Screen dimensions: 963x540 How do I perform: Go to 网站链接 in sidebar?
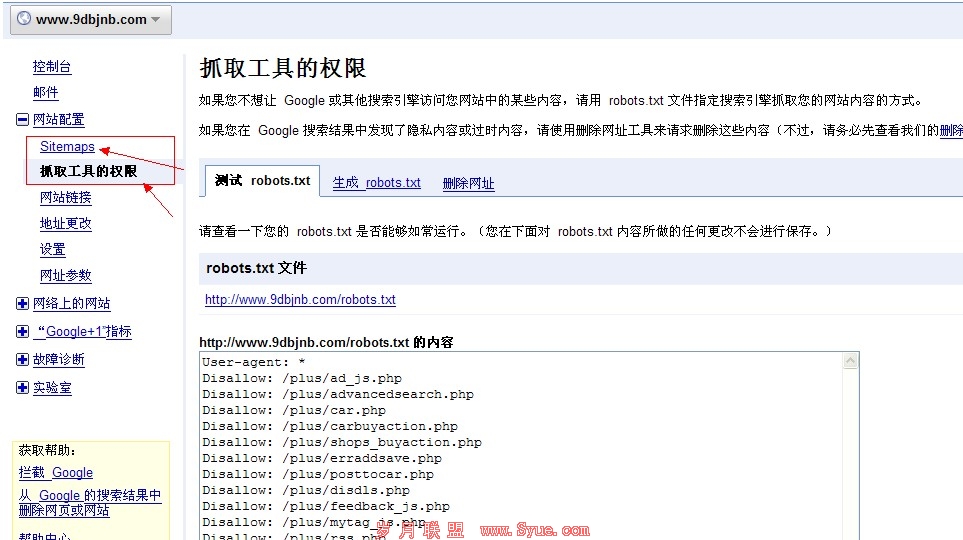(x=66, y=198)
